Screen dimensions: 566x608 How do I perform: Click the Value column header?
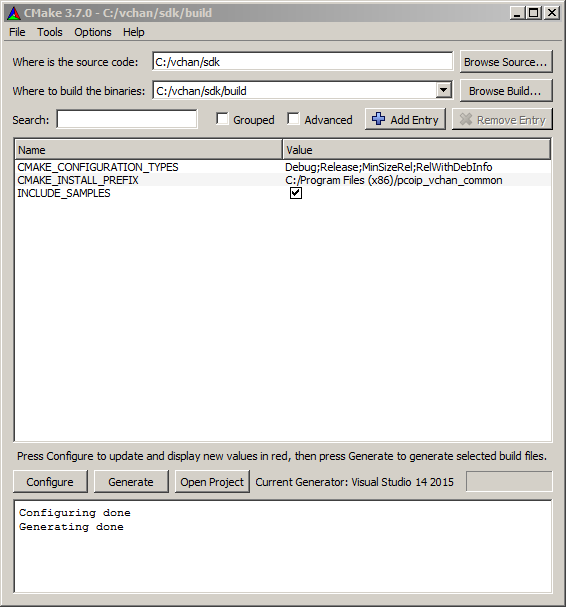416,150
